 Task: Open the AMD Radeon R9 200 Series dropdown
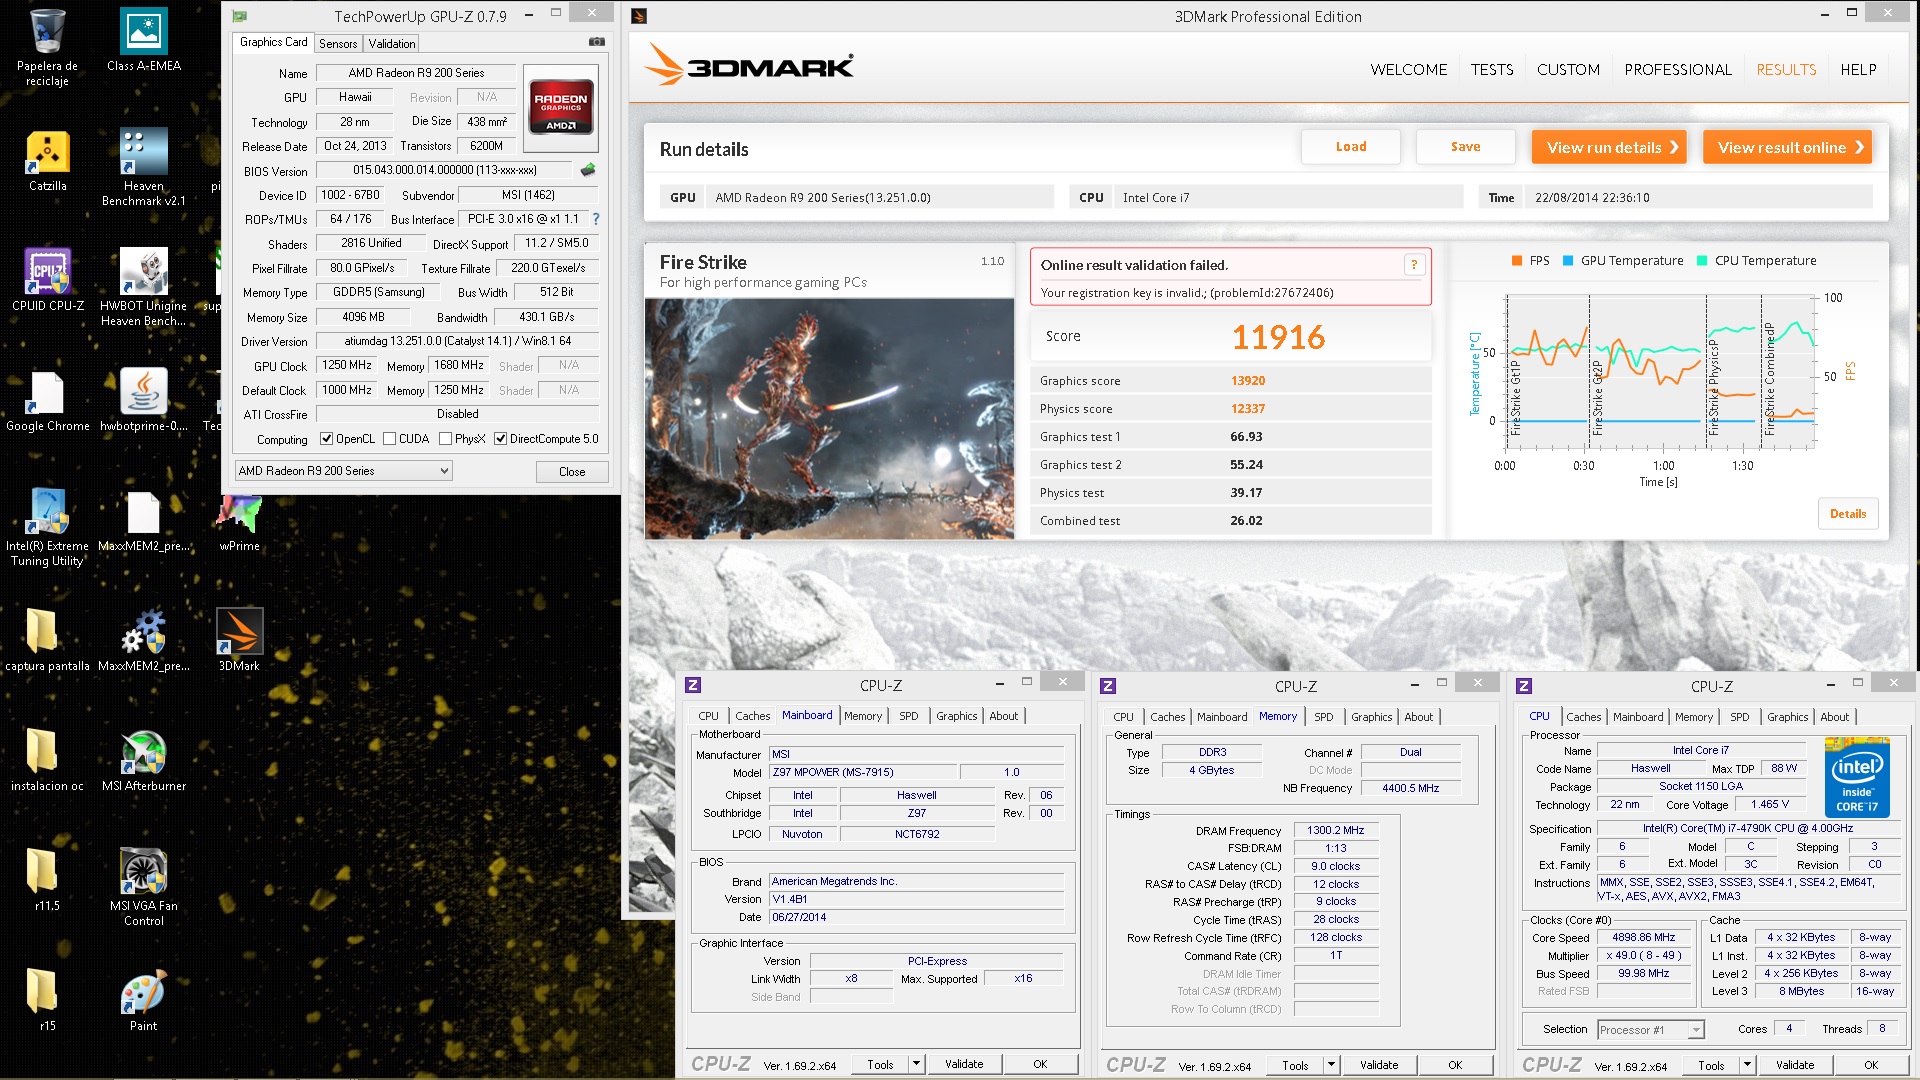[x=343, y=471]
